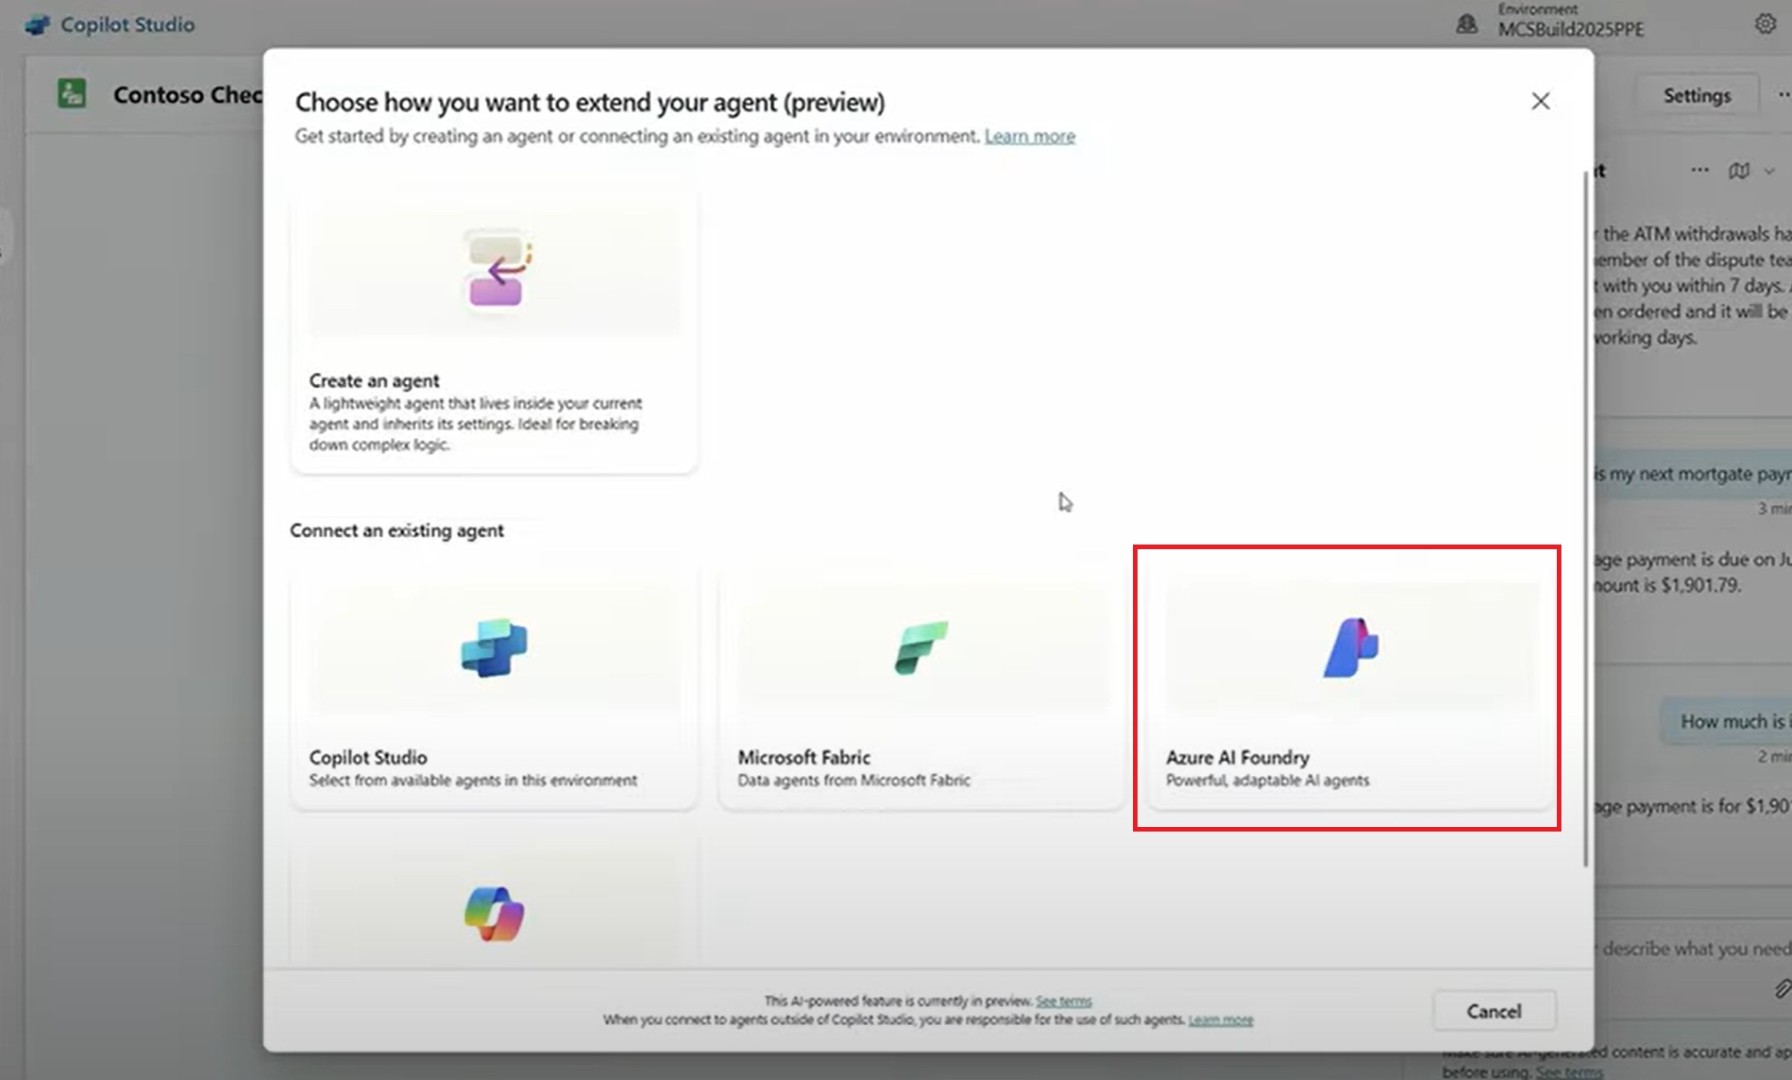1792x1080 pixels.
Task: Choose the Microsoft Fabric data agents option
Action: click(921, 688)
